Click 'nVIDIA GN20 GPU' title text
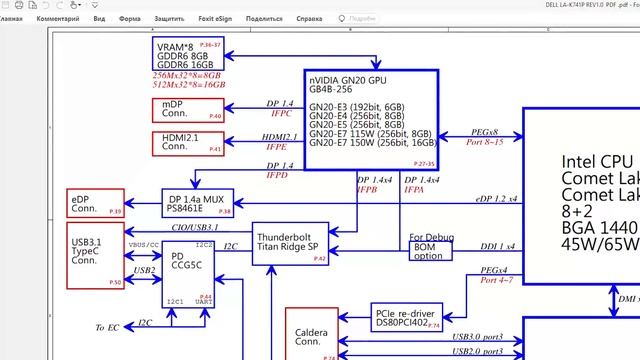Image resolution: width=640 pixels, height=360 pixels. (x=348, y=80)
